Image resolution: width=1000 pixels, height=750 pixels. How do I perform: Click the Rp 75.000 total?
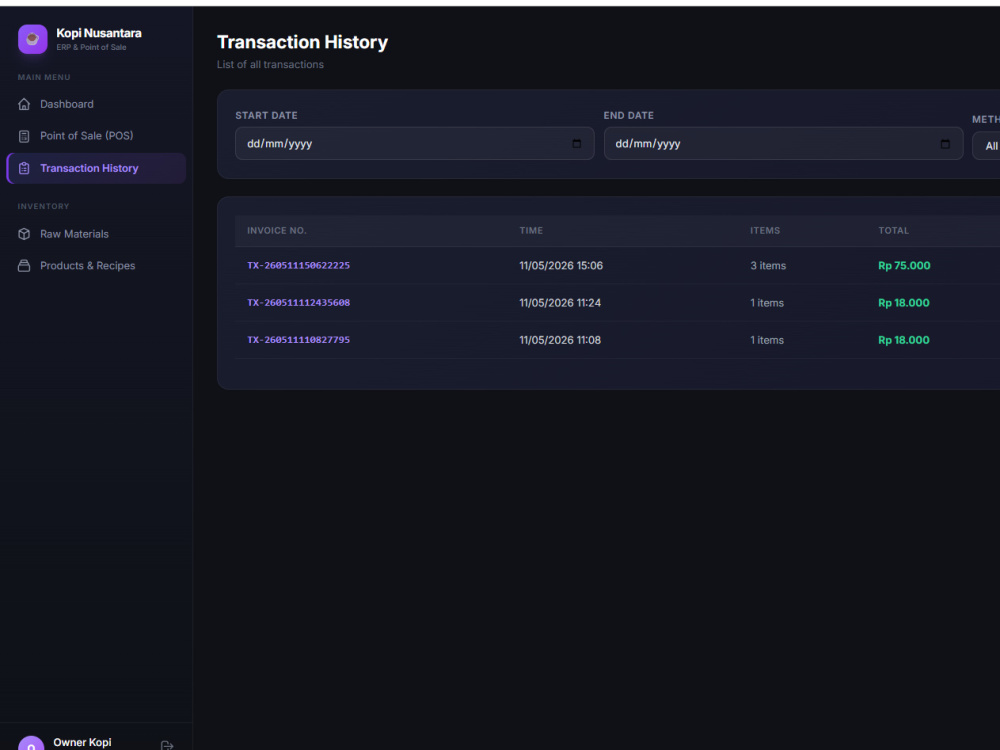click(x=904, y=266)
